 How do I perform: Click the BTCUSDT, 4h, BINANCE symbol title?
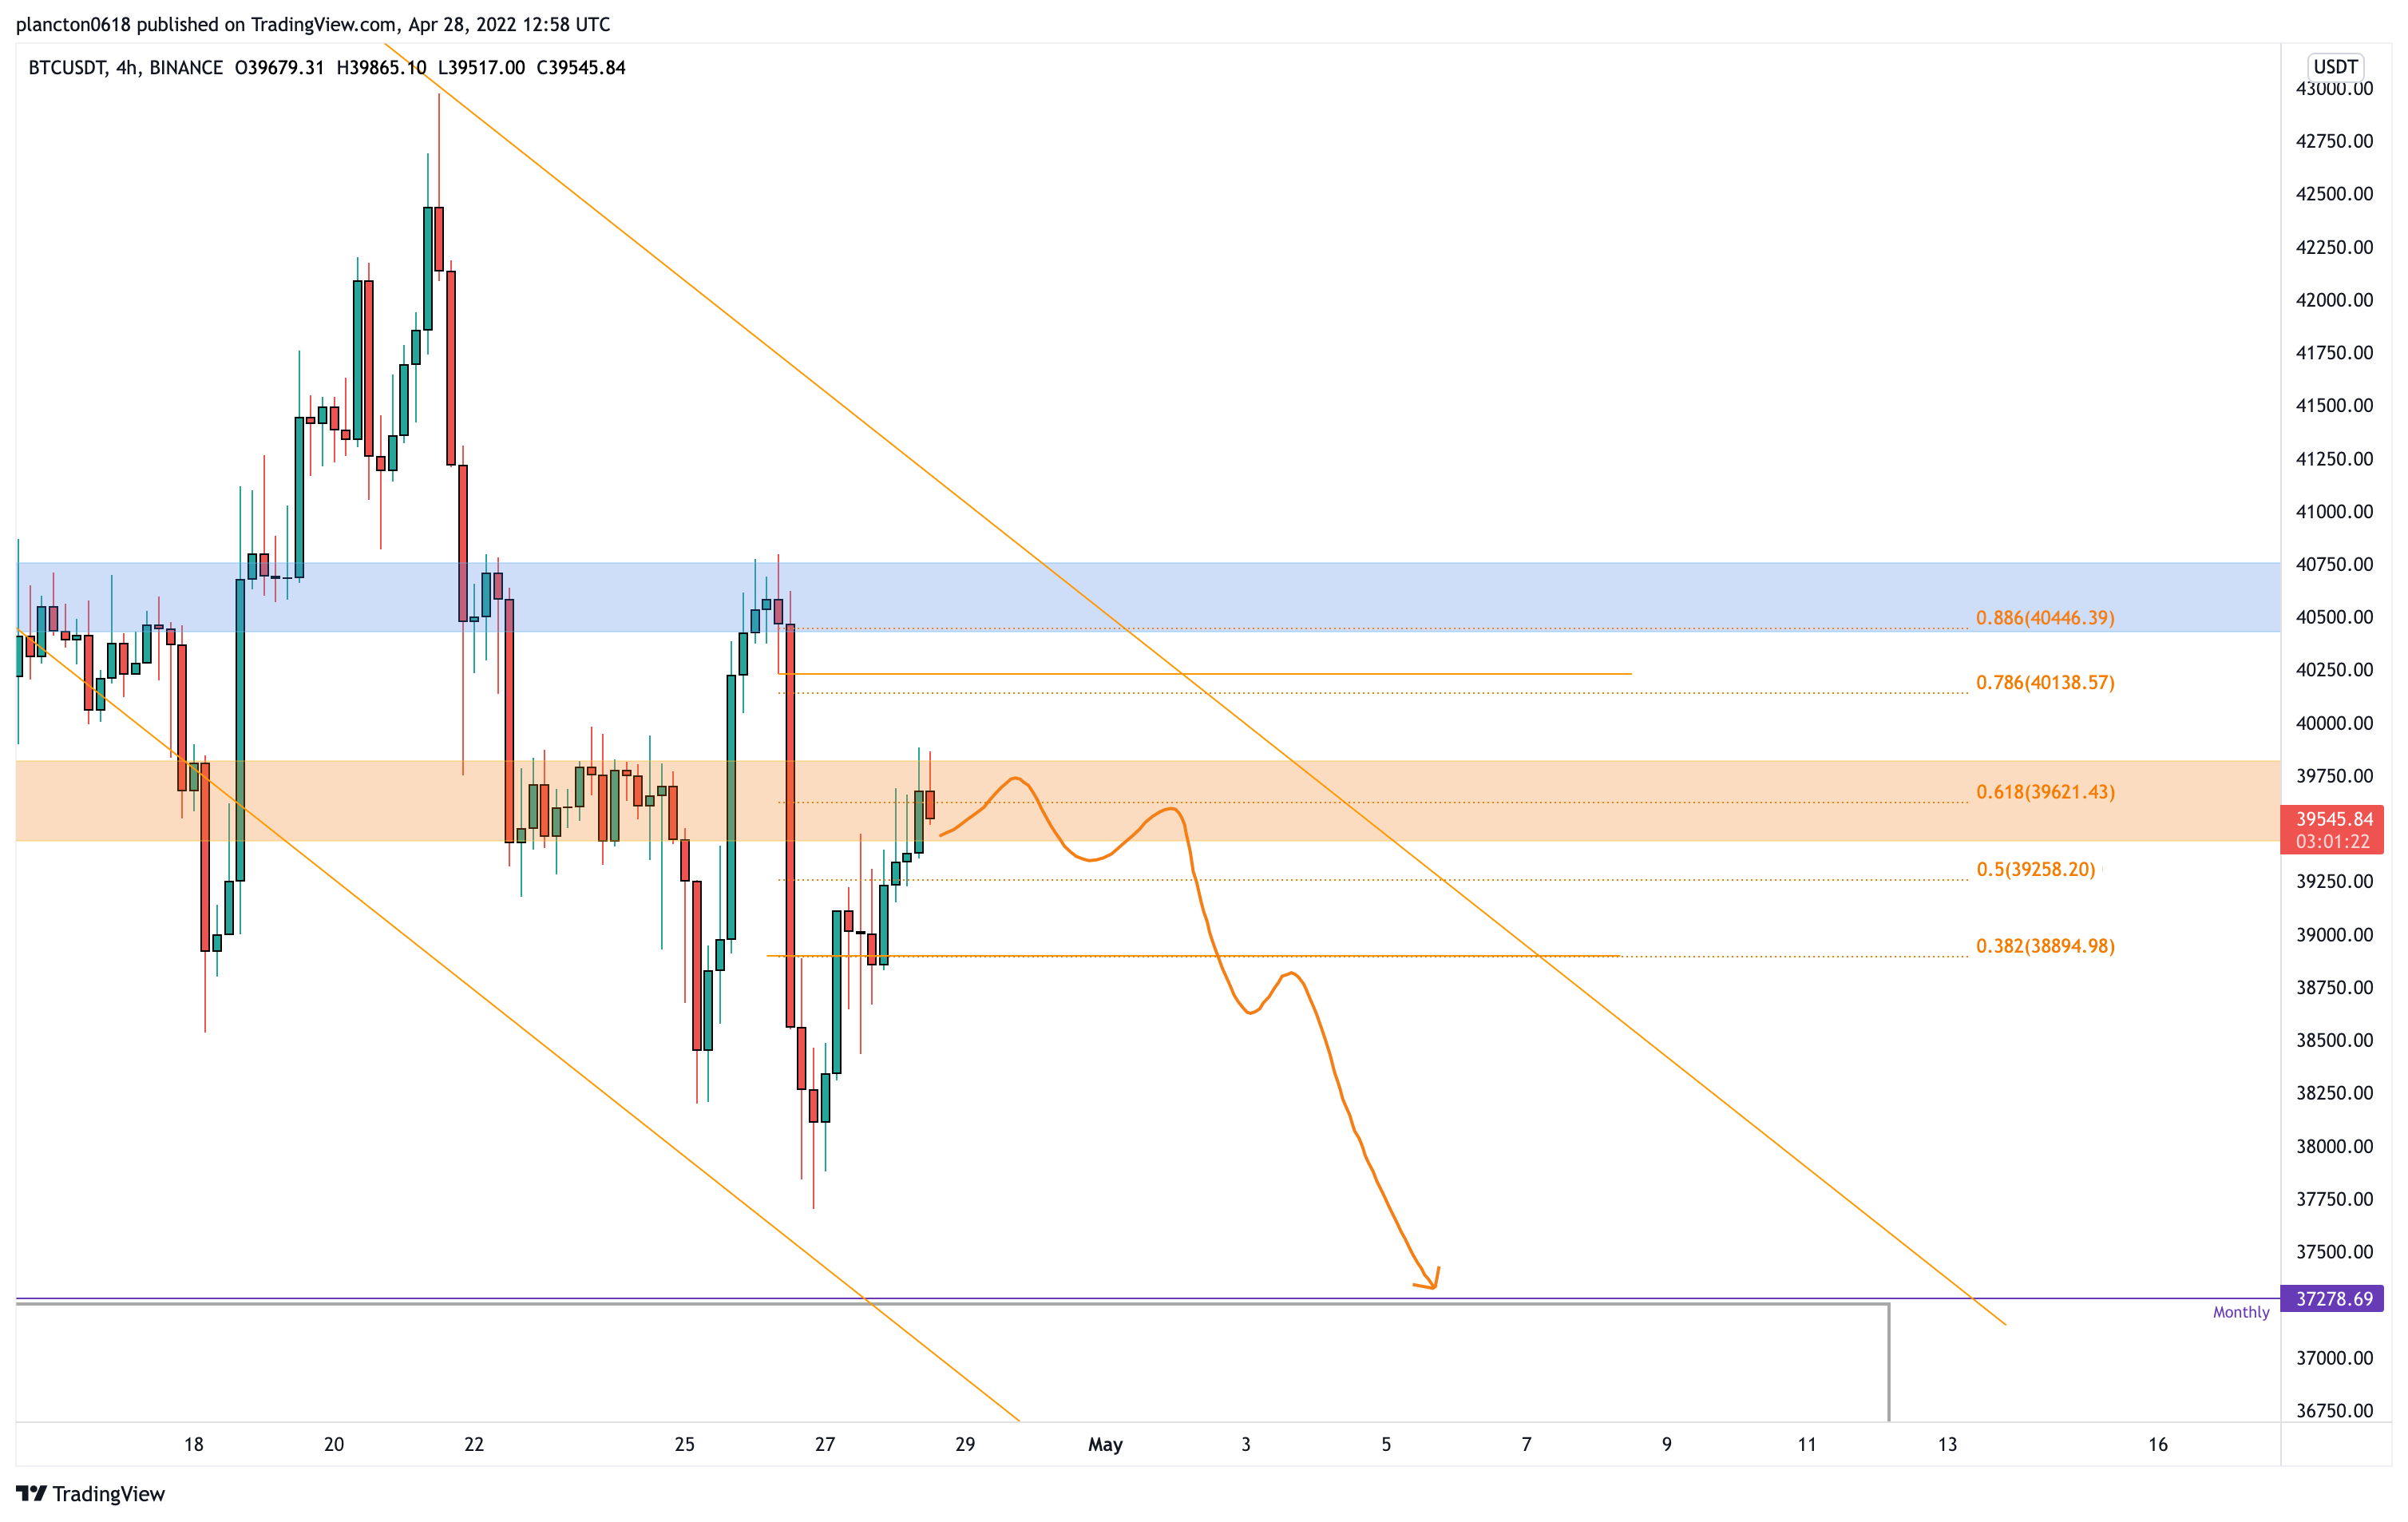[126, 68]
